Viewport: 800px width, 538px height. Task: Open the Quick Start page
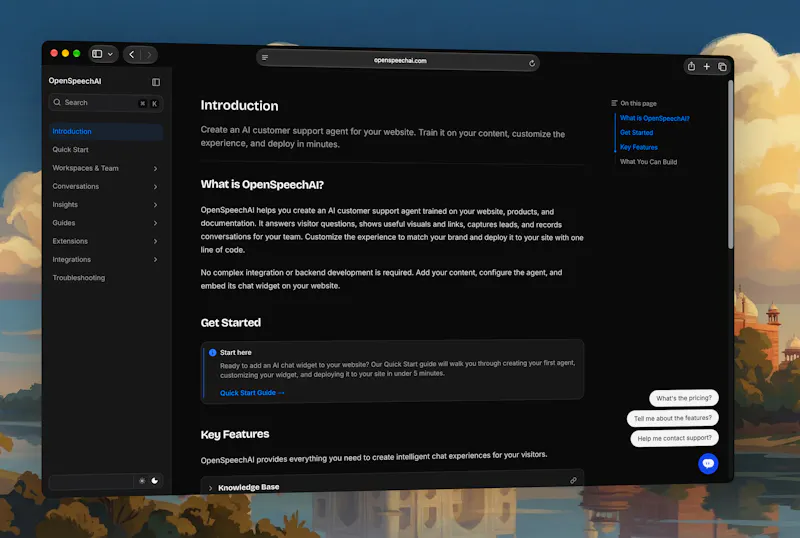pyautogui.click(x=70, y=150)
